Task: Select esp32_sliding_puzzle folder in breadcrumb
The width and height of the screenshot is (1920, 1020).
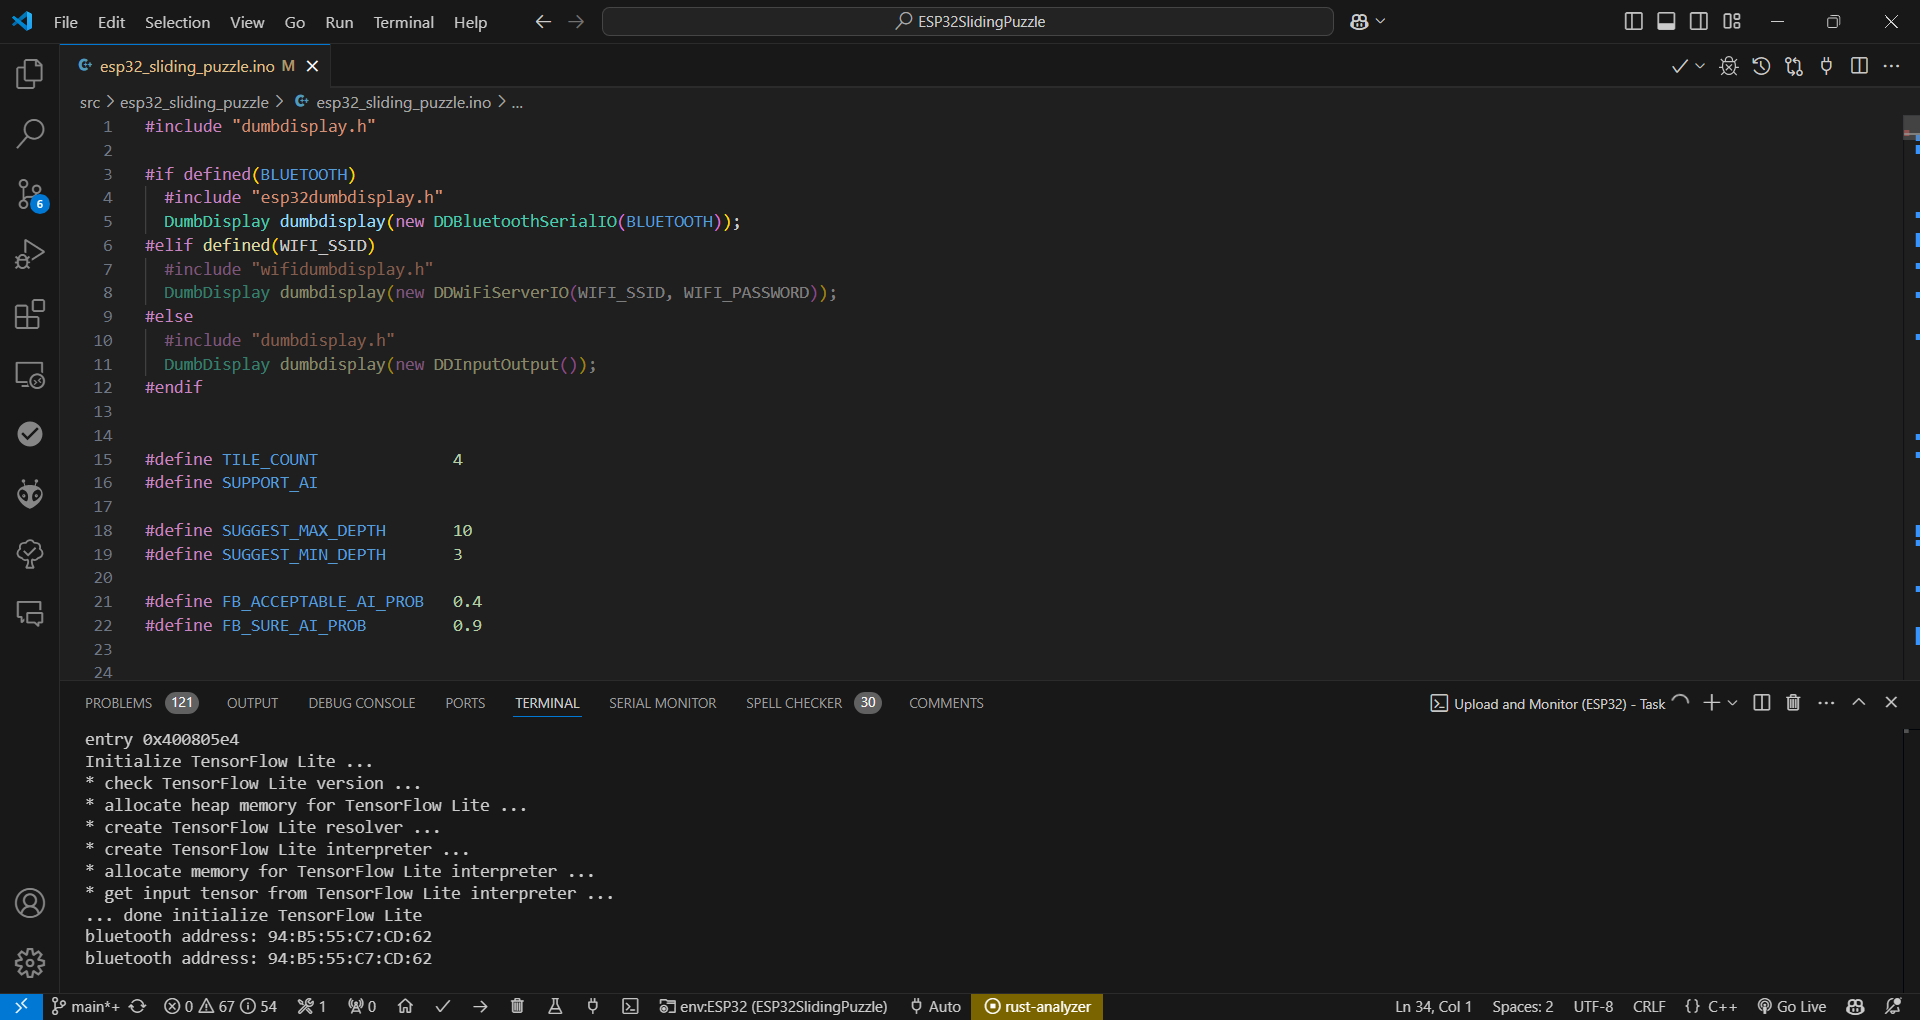Action: pyautogui.click(x=194, y=103)
